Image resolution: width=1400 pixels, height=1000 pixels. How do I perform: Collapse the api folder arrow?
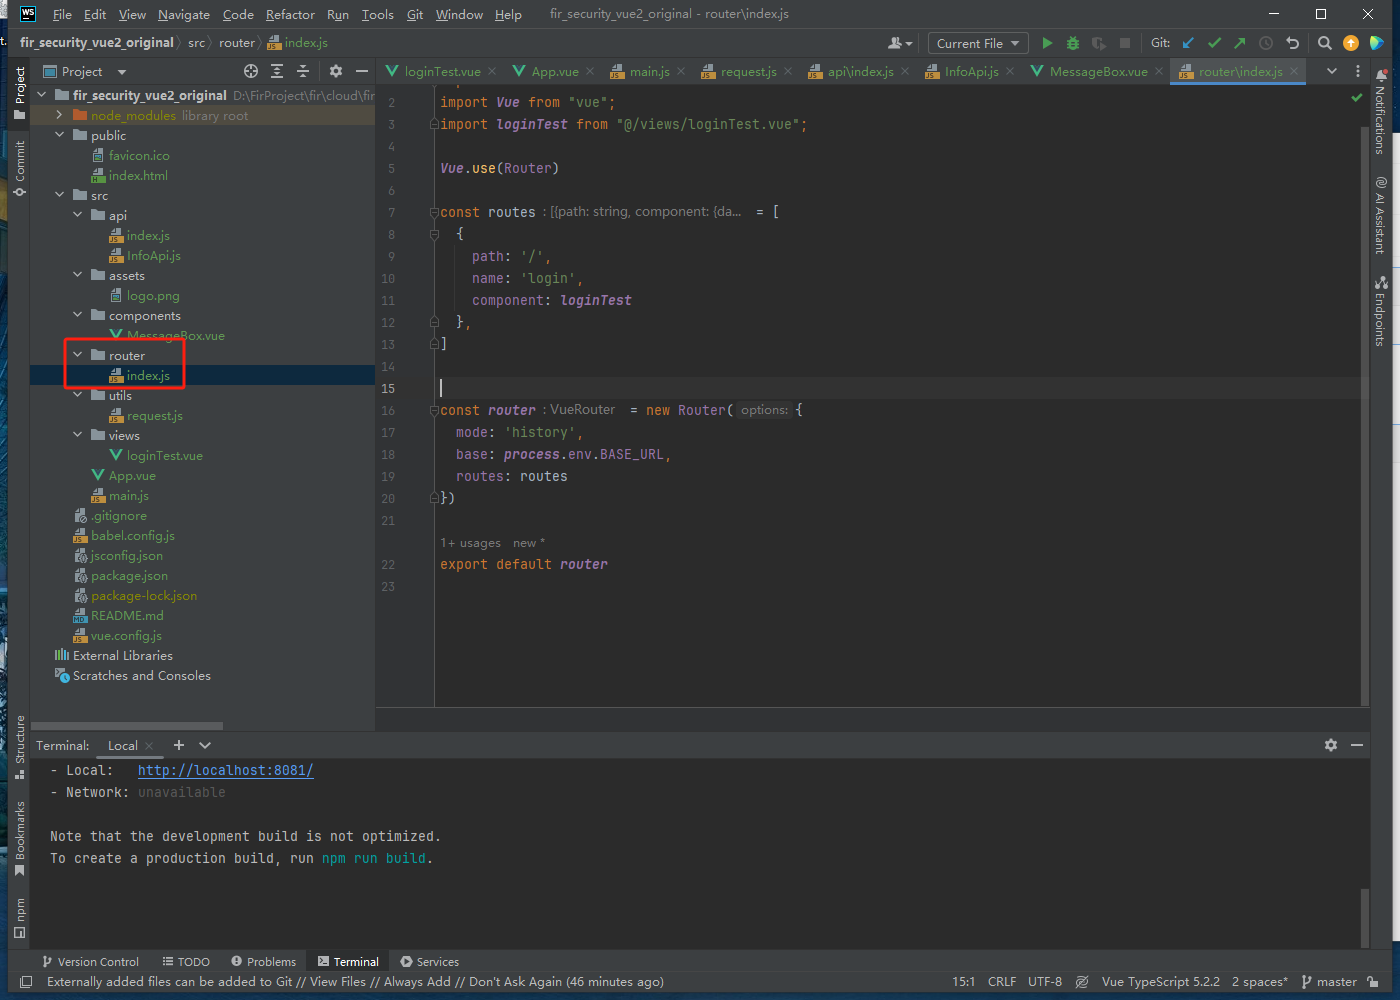point(78,215)
